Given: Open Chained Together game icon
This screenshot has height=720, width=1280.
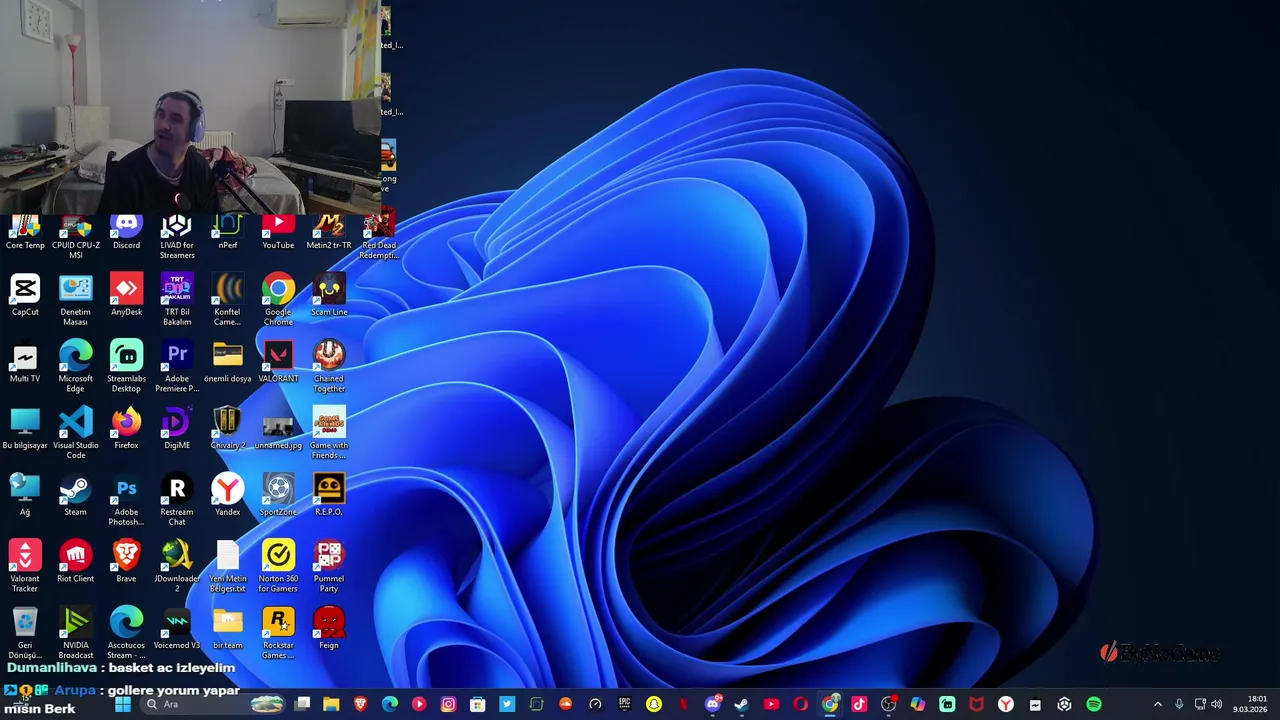Looking at the screenshot, I should click(329, 367).
